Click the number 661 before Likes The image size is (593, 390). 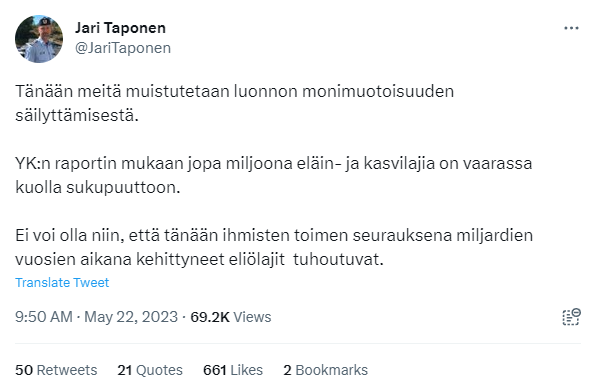tap(214, 370)
